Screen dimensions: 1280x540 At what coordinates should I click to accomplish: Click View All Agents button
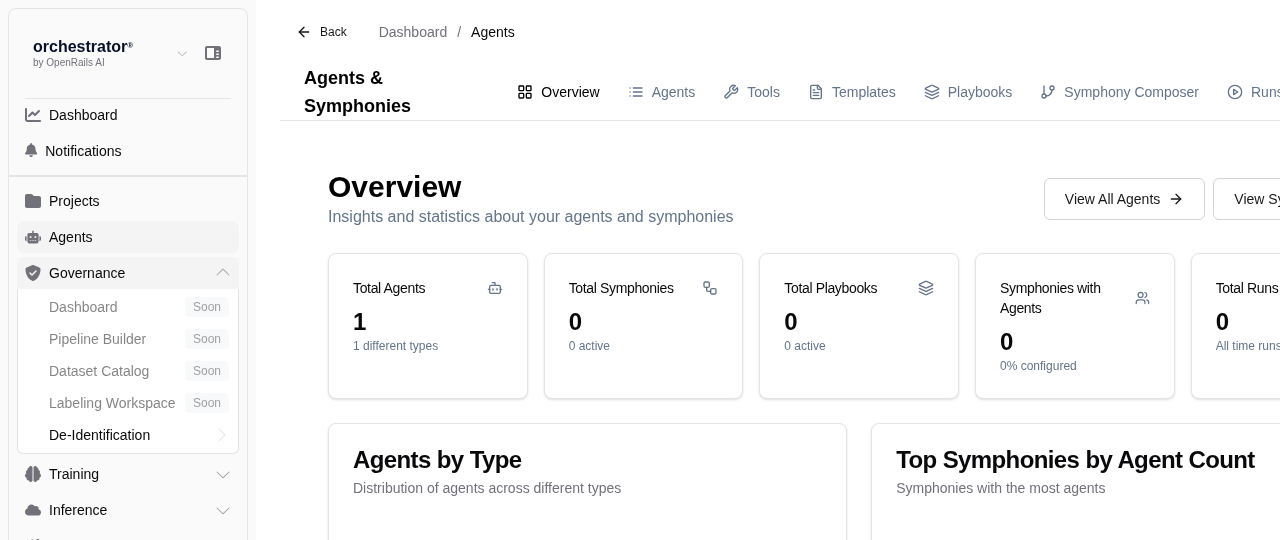pyautogui.click(x=1124, y=199)
